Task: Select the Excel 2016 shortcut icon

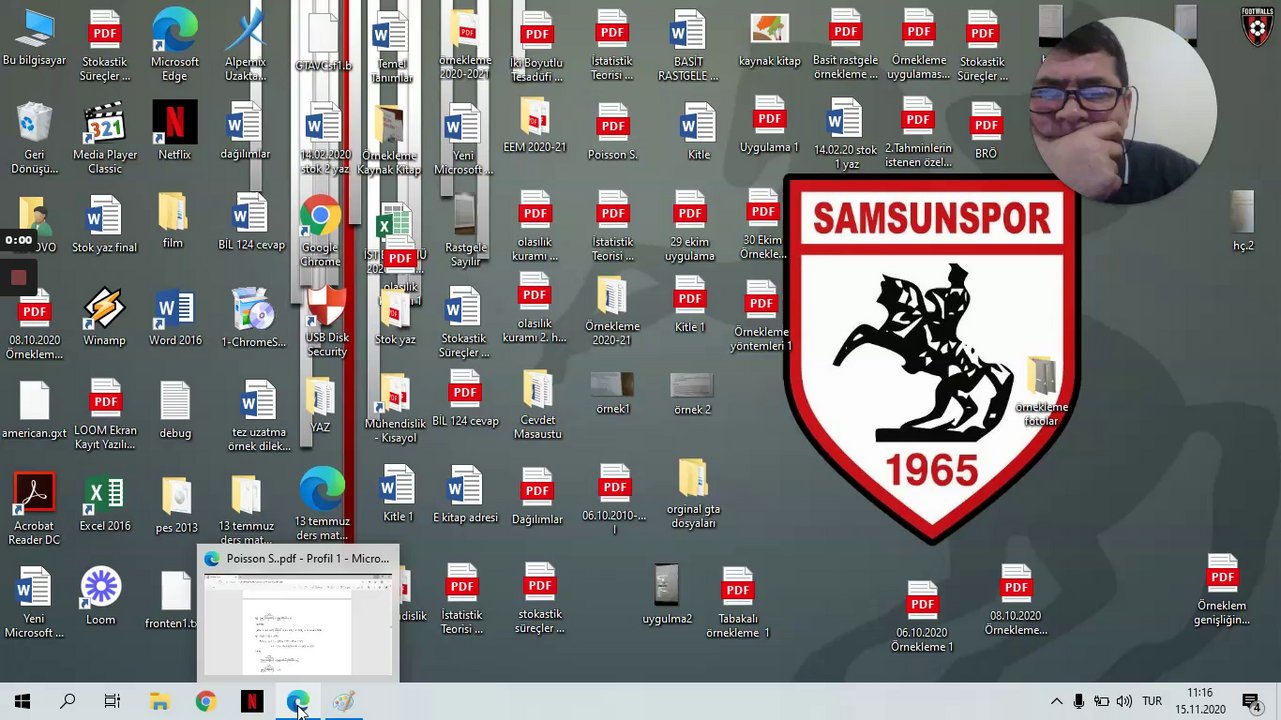Action: [x=105, y=503]
